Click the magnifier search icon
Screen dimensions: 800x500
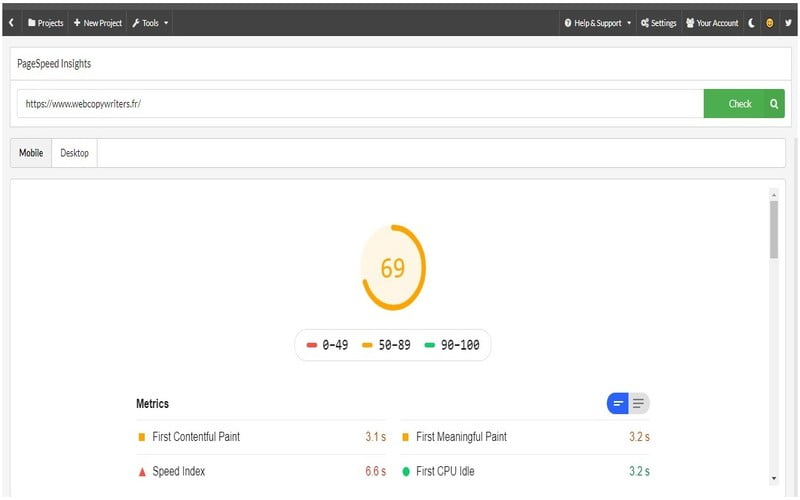pyautogui.click(x=774, y=104)
